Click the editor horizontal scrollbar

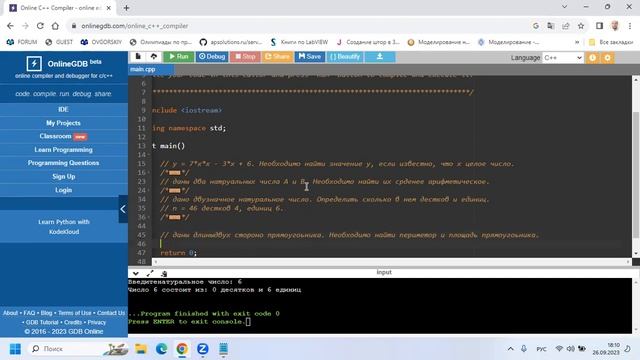point(391,262)
